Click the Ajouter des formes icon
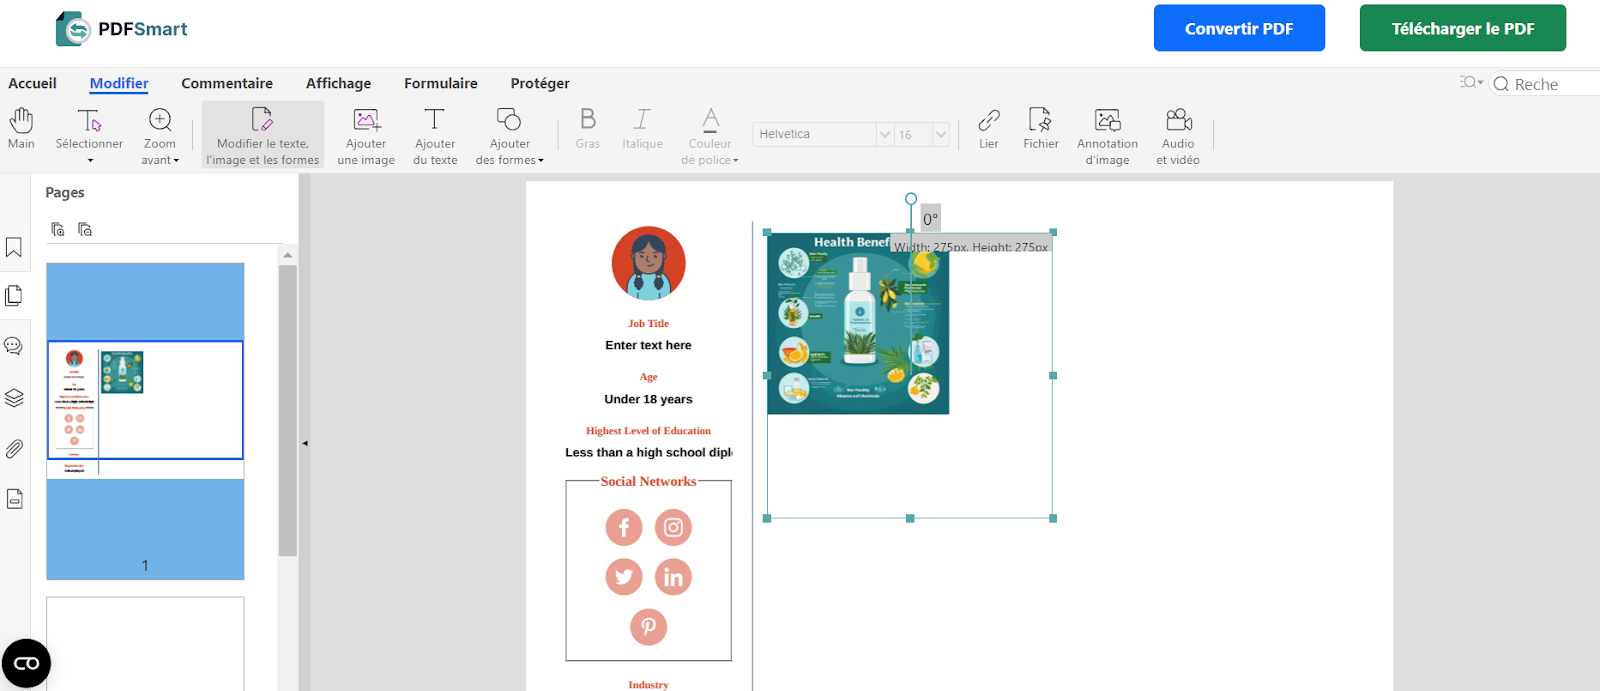The width and height of the screenshot is (1600, 691). (x=509, y=120)
